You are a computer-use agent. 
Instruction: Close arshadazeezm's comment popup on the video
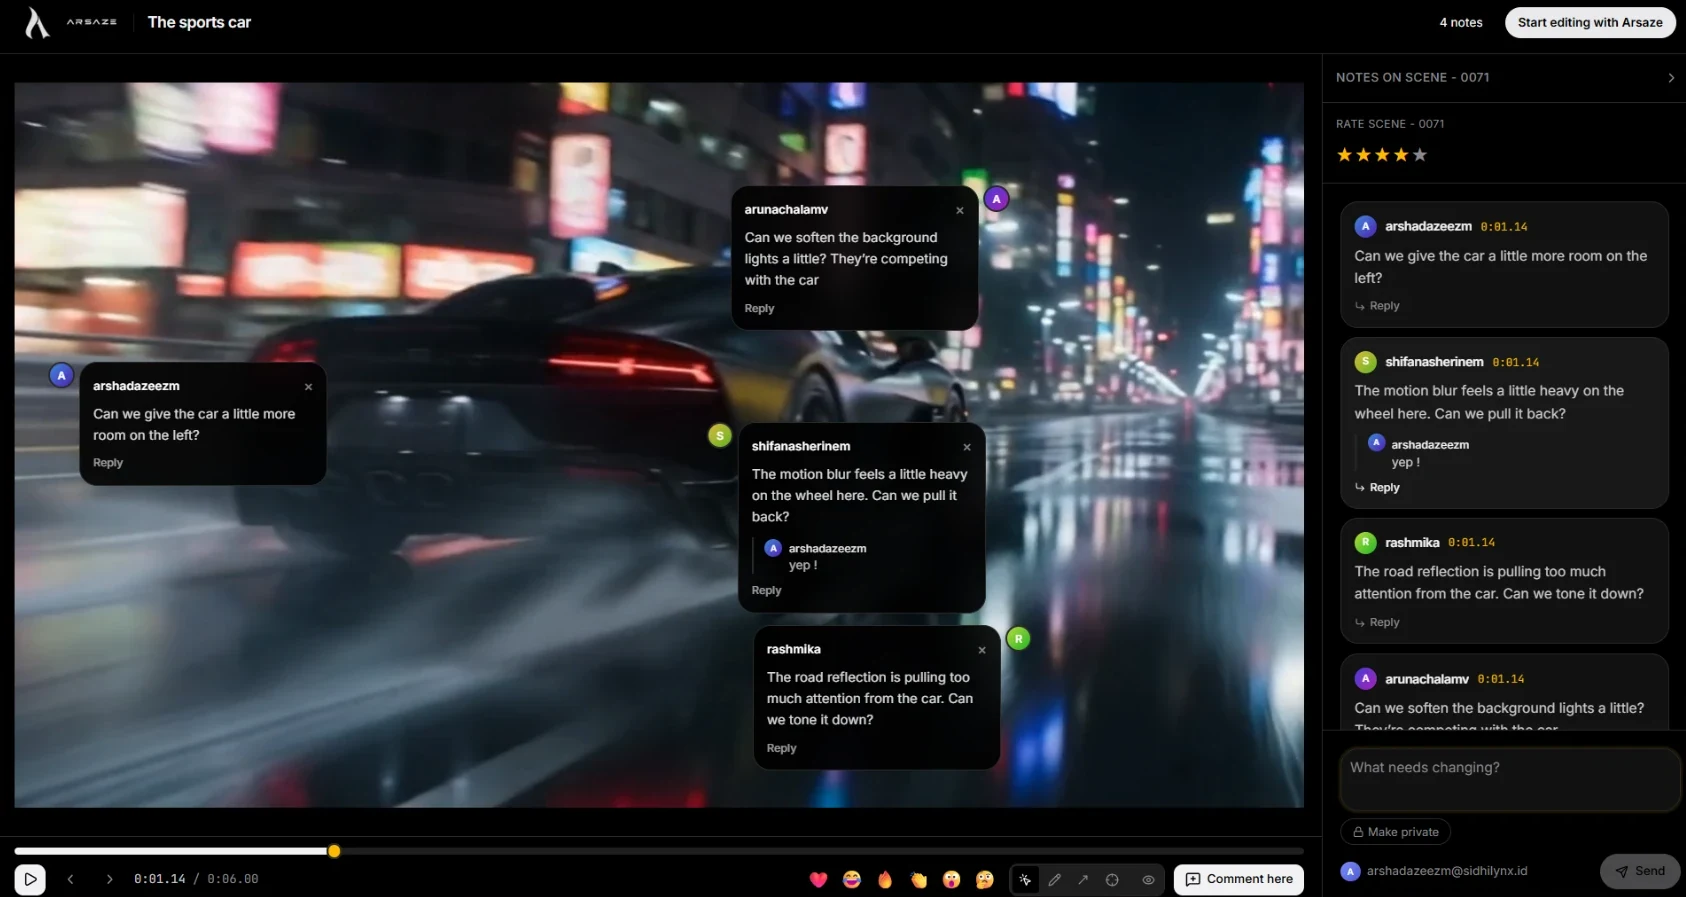308,387
